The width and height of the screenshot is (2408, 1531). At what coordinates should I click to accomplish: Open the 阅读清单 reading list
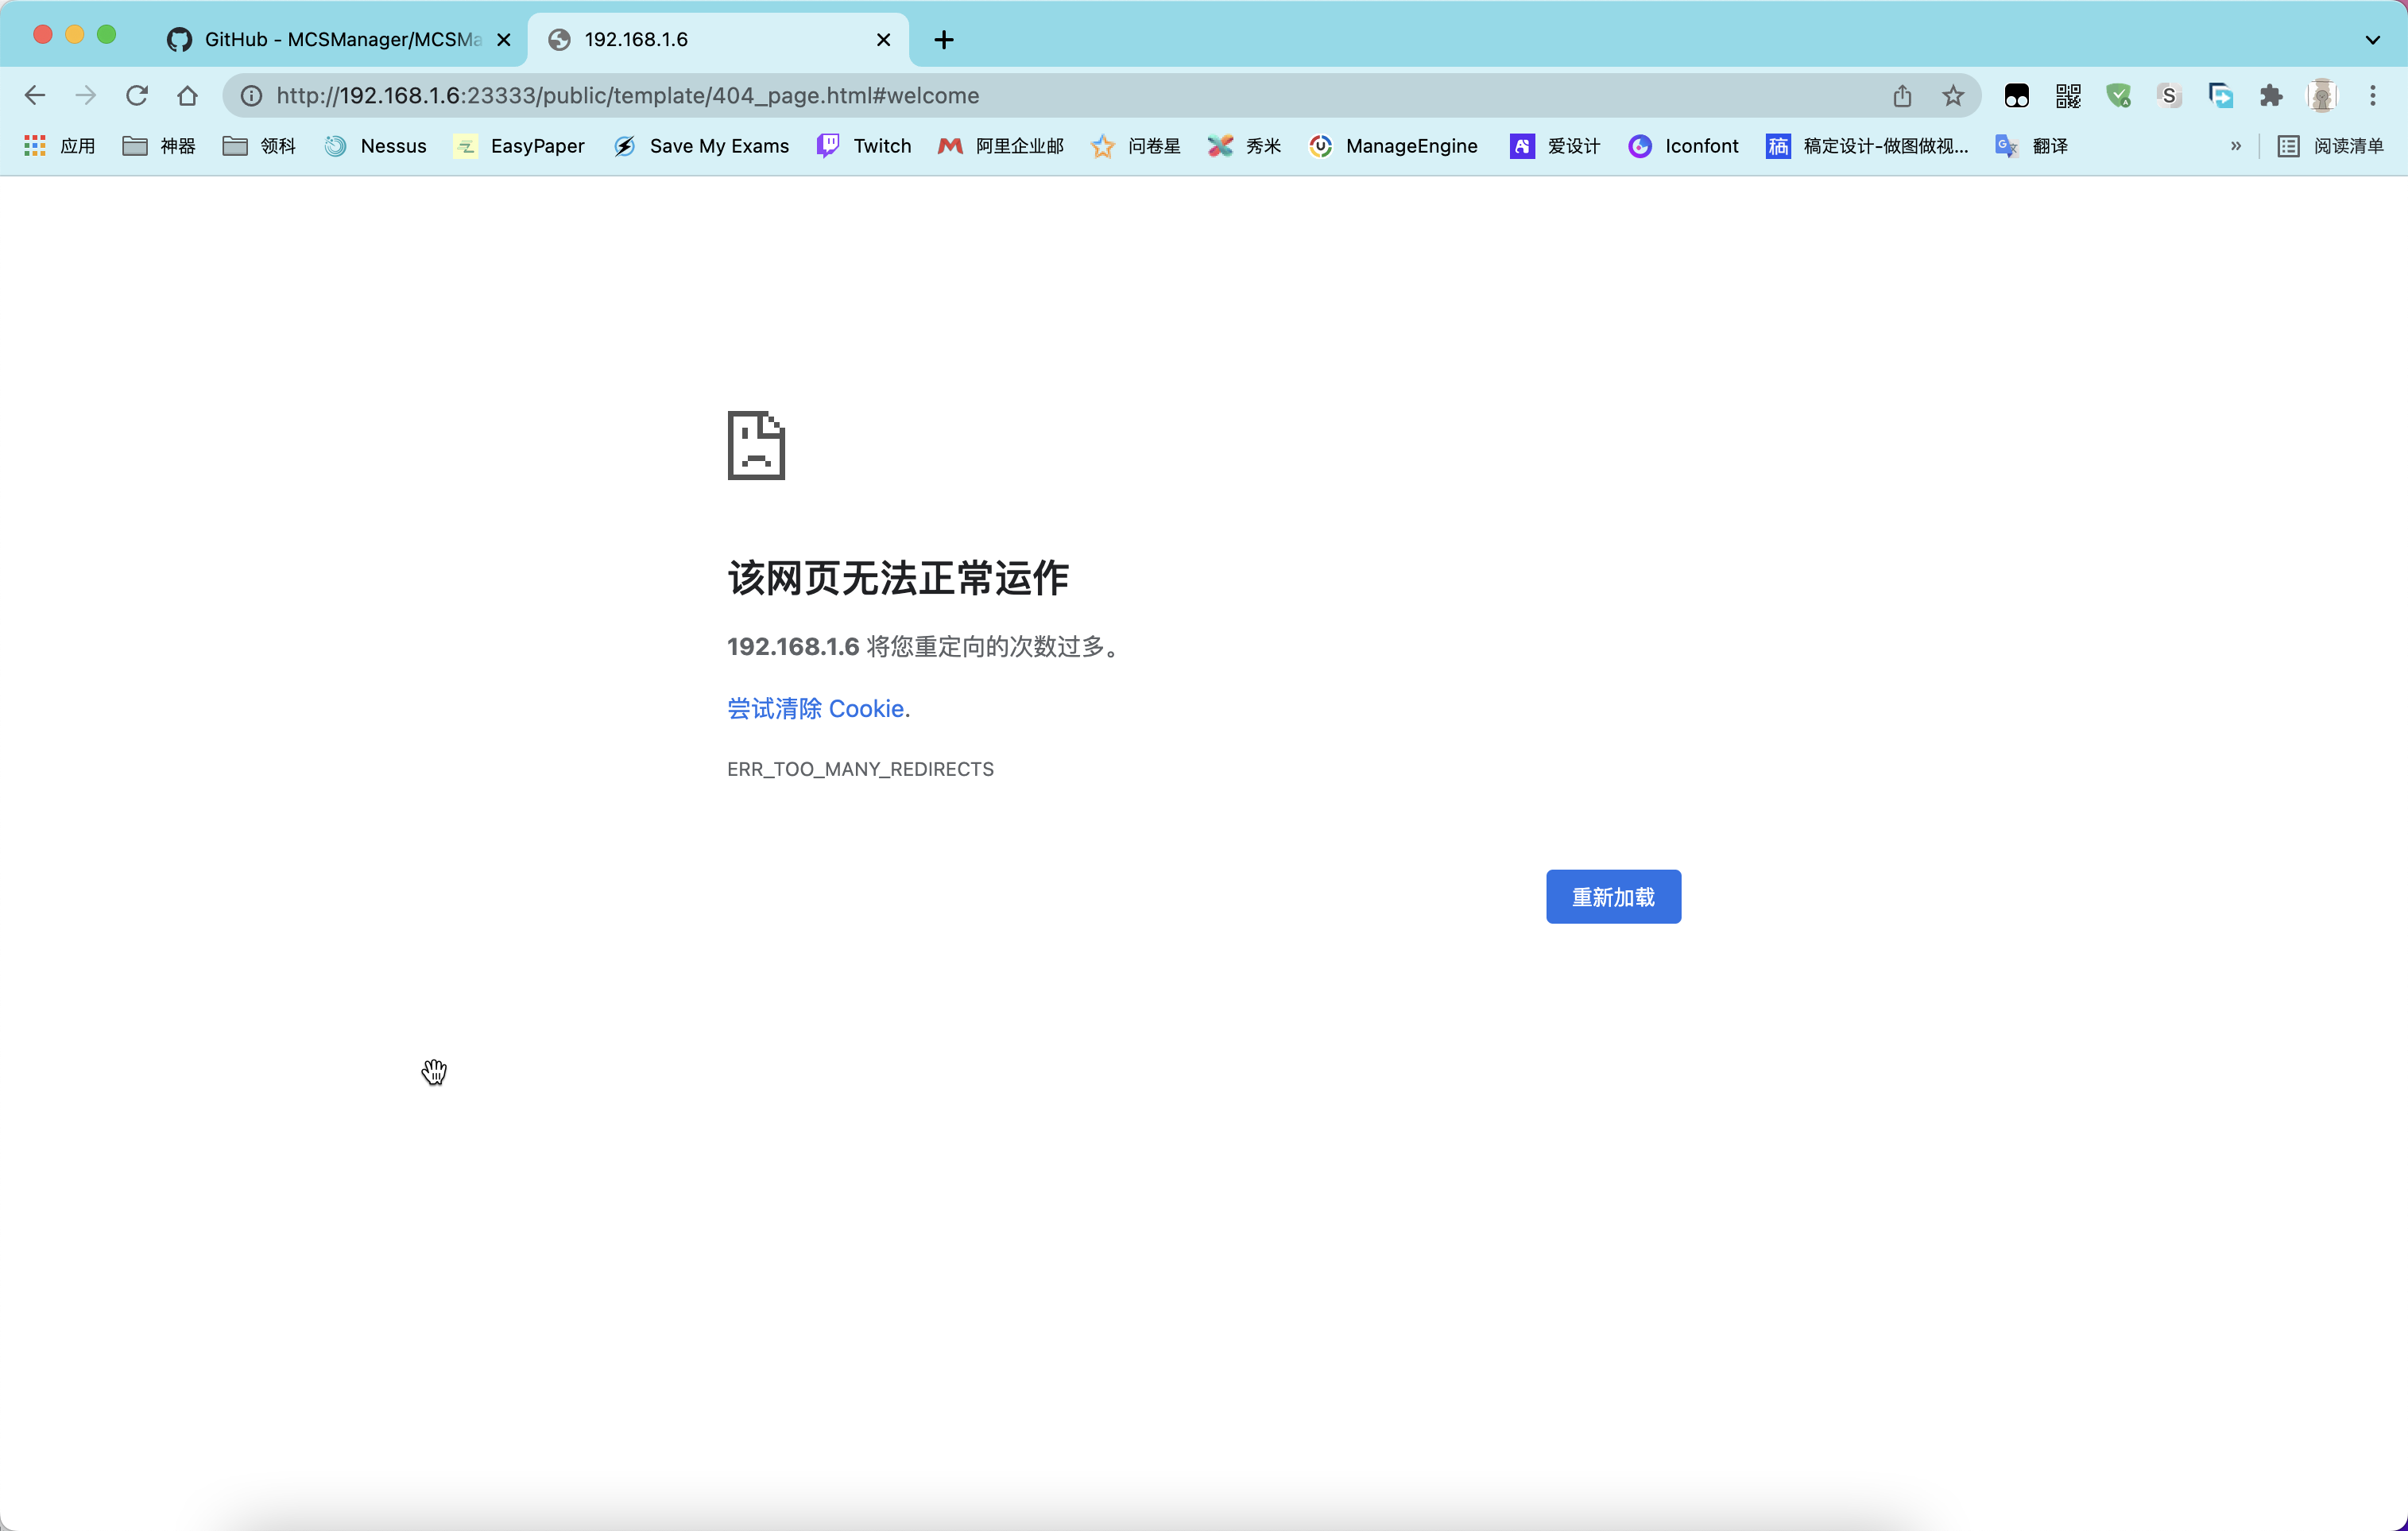(2331, 146)
